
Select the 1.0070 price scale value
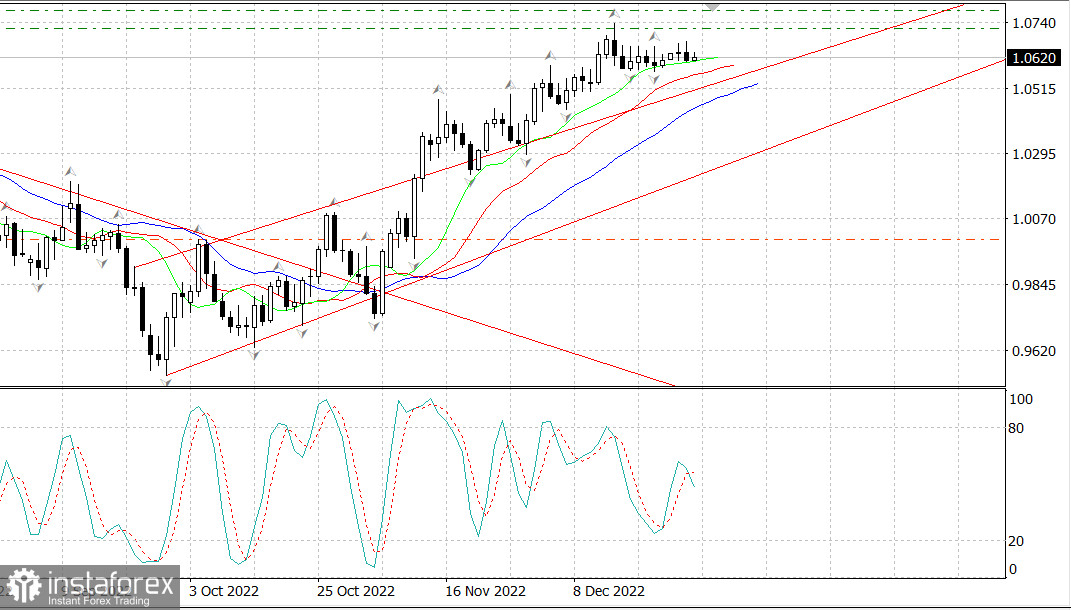1034,219
